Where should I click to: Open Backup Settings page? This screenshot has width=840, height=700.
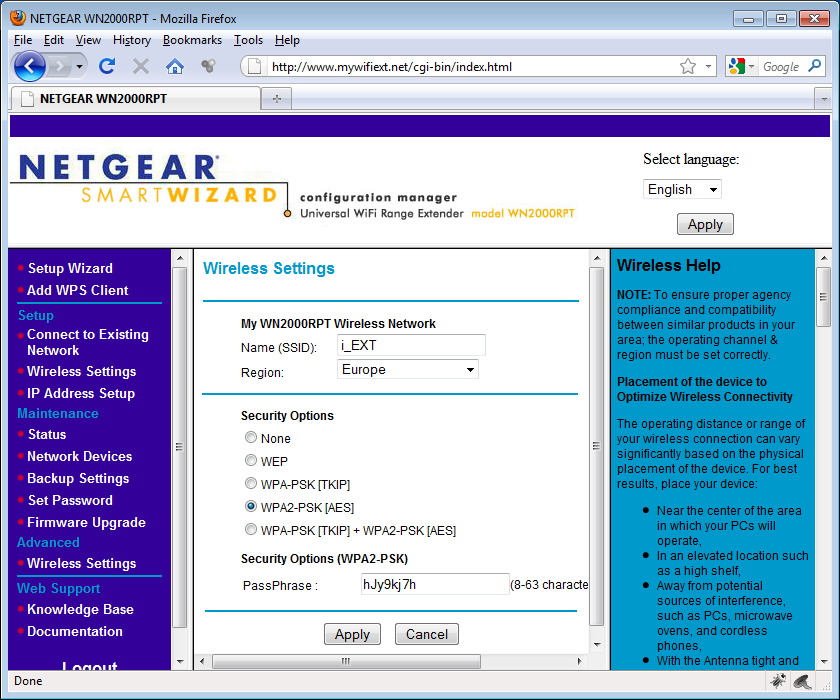[x=78, y=478]
